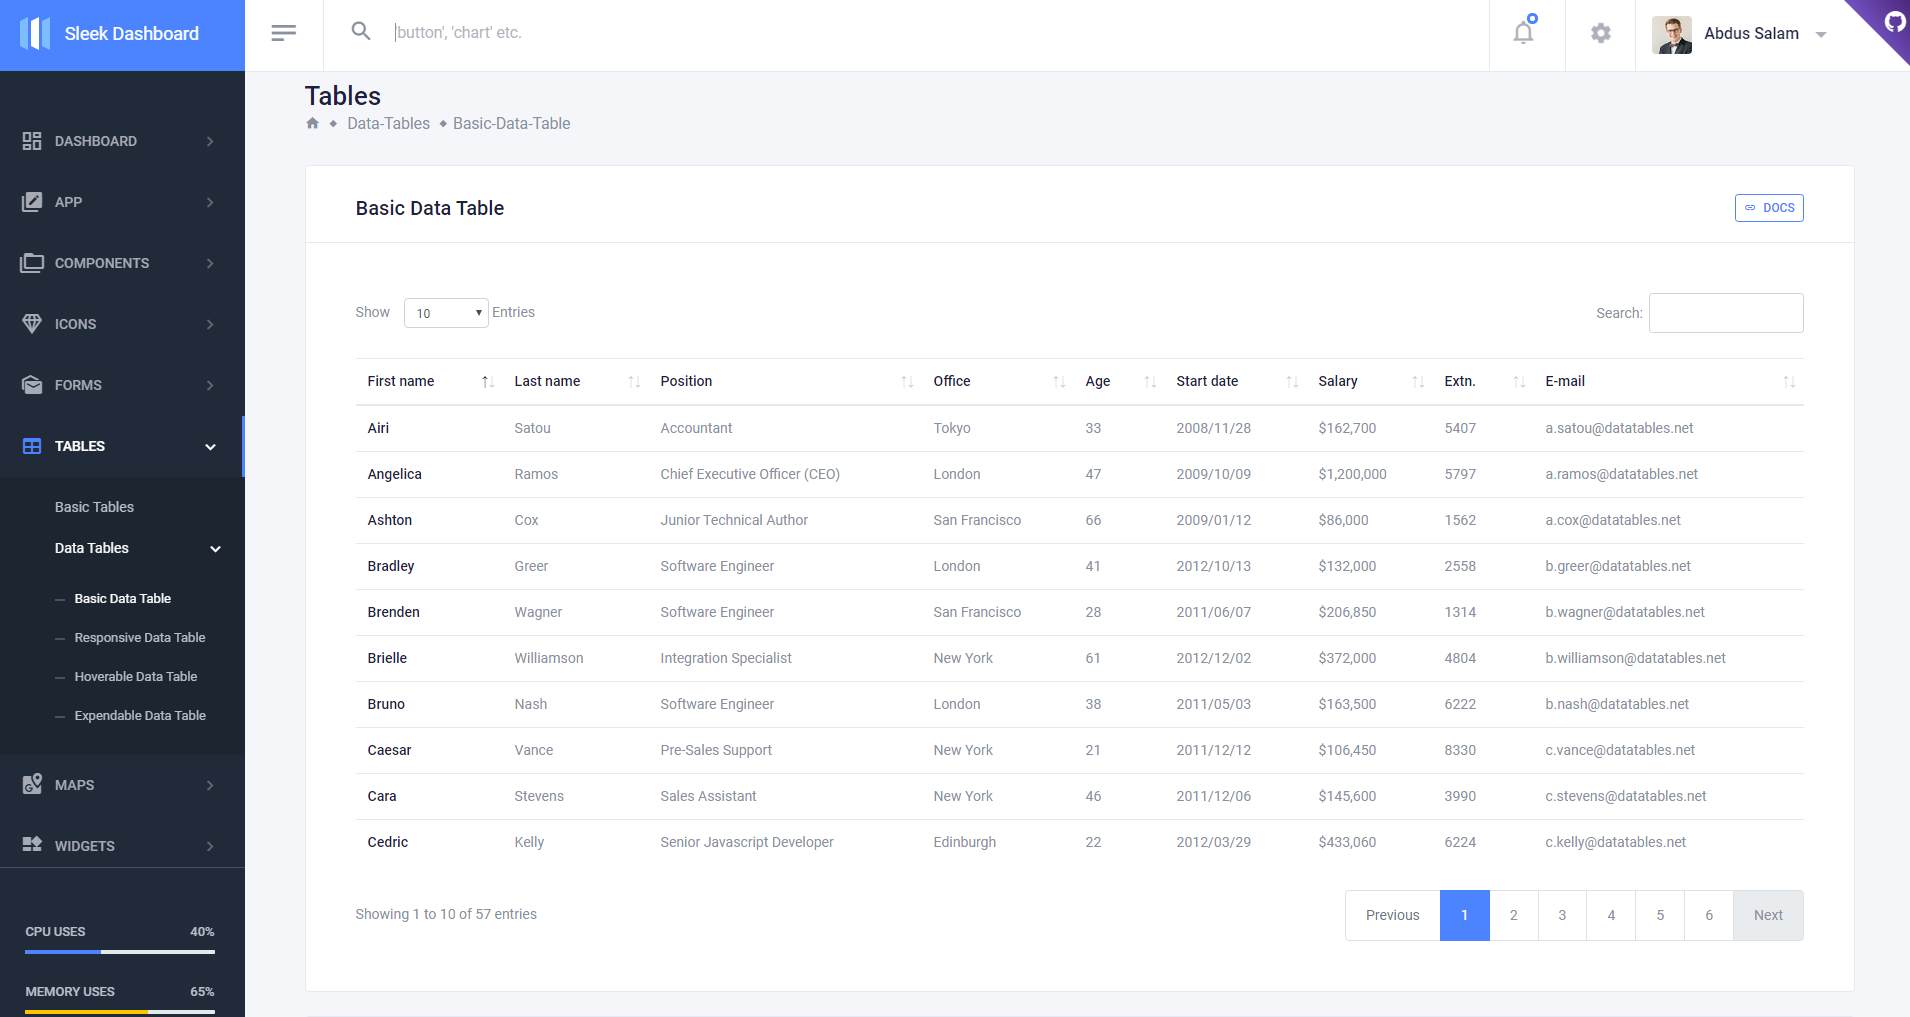
Task: Click the Tables grid sidebar icon
Action: (32, 446)
